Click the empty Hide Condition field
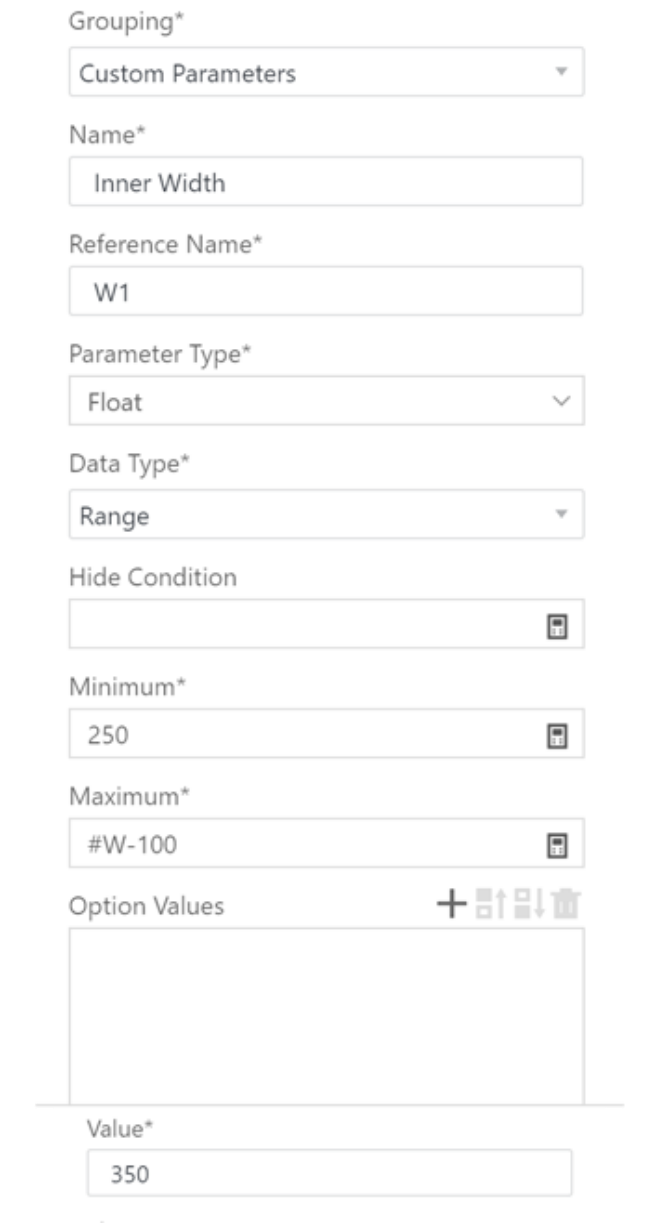 point(326,624)
